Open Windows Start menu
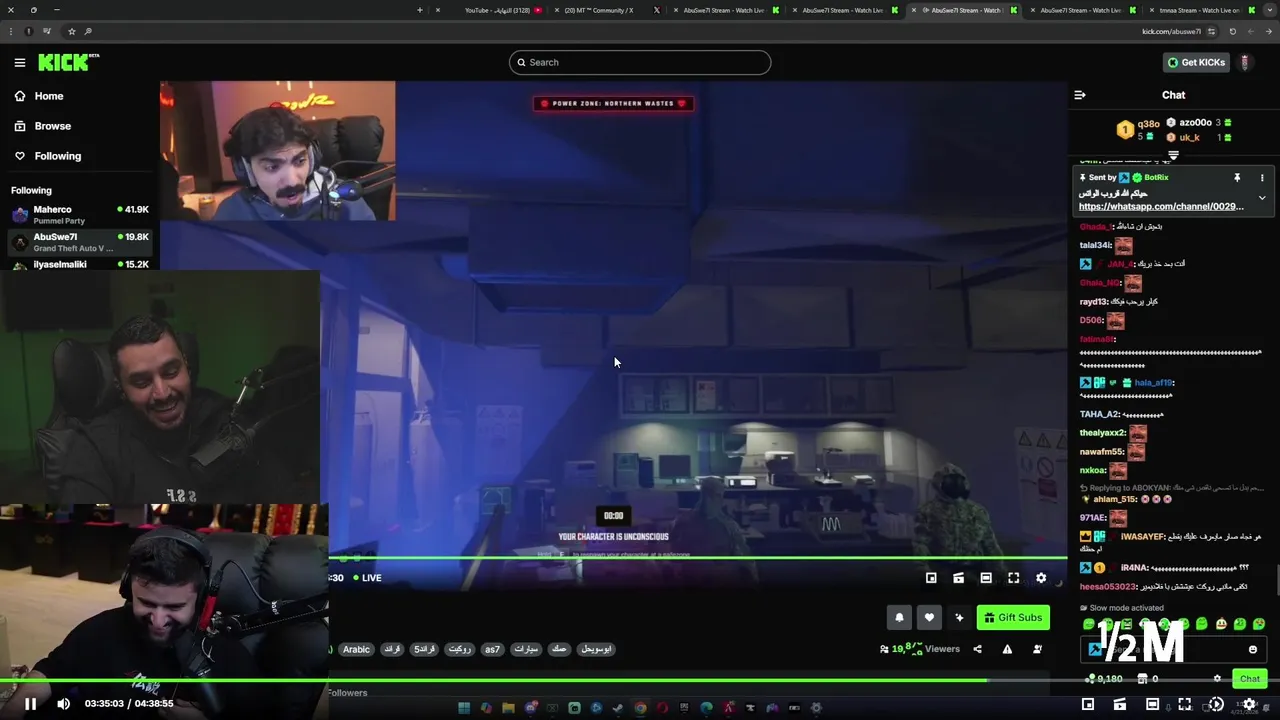The image size is (1280, 720). coord(464,708)
